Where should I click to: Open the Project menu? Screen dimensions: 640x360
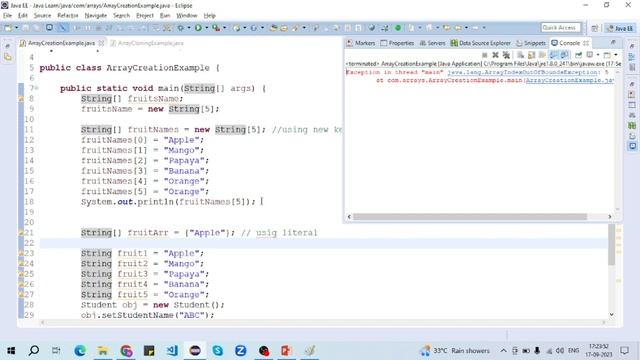coord(145,16)
